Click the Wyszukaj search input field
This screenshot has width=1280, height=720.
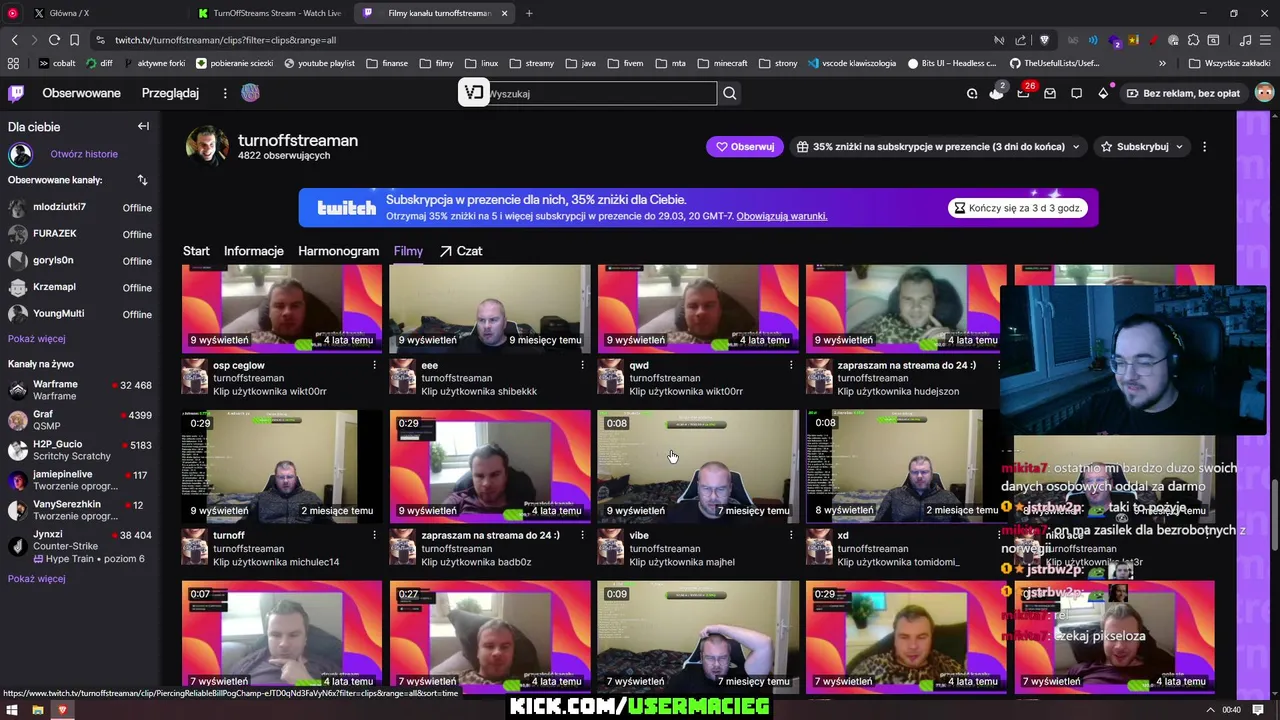[600, 93]
